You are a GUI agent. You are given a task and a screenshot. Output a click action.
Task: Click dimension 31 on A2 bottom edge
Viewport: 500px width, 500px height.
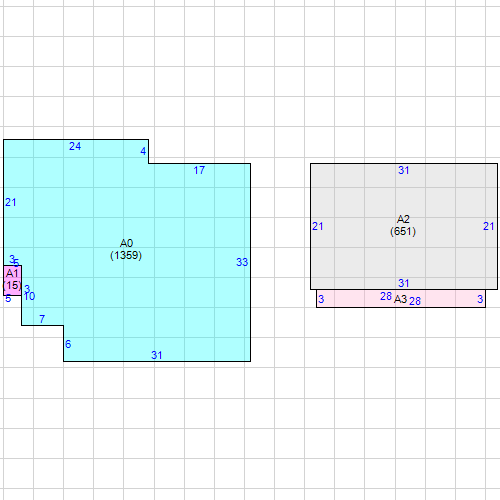[404, 283]
